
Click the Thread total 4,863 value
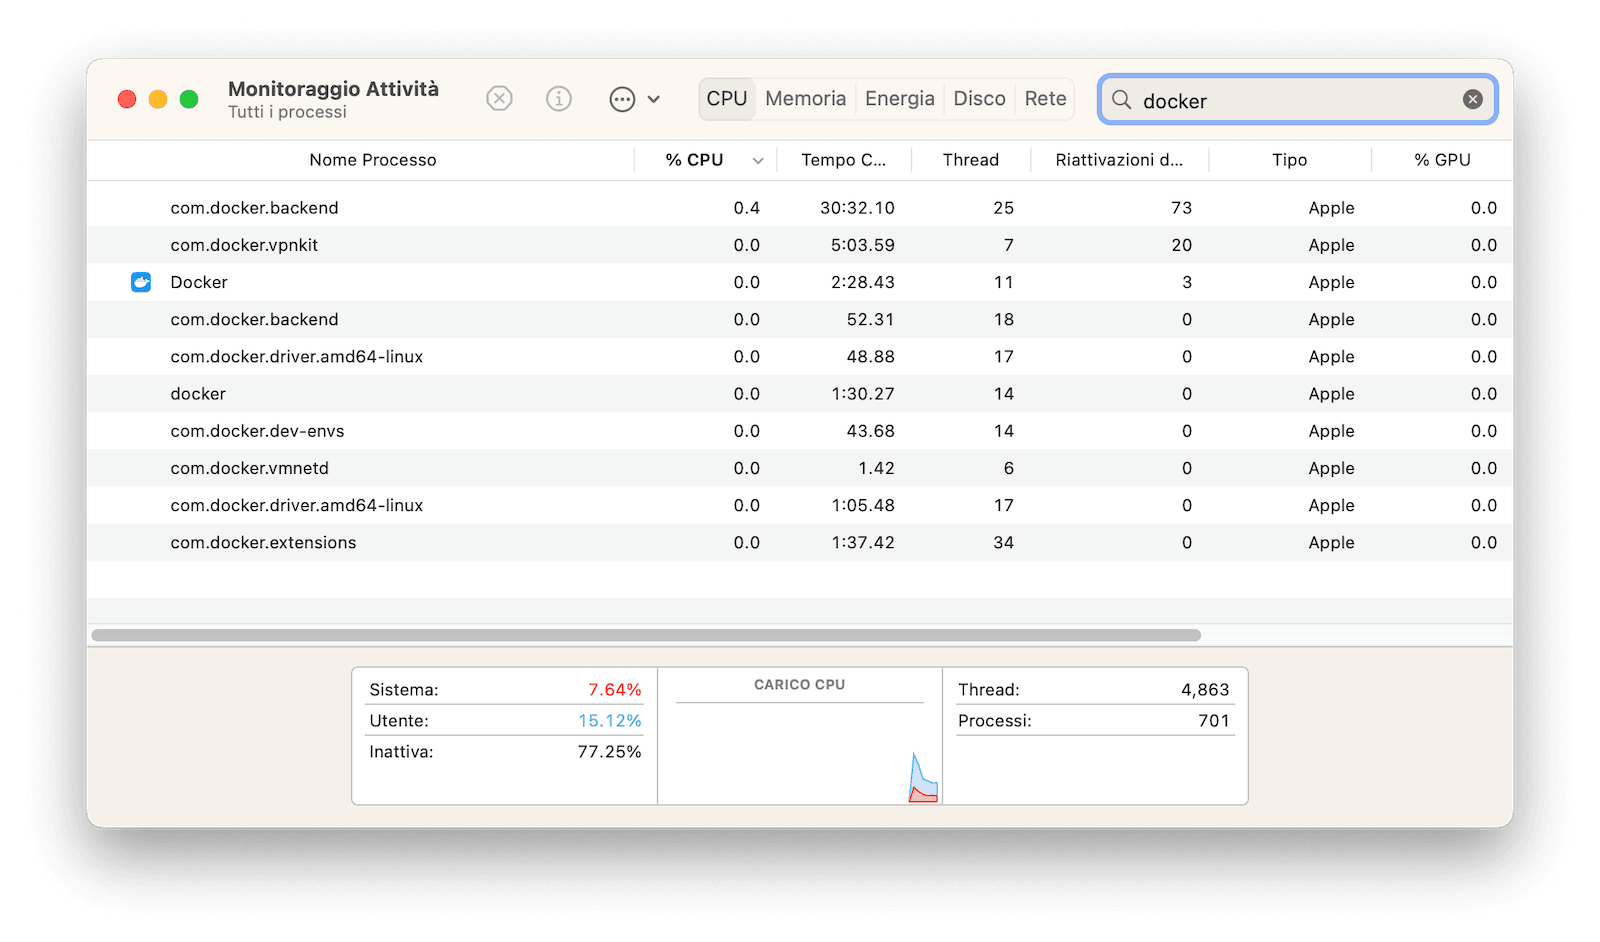coord(1205,690)
